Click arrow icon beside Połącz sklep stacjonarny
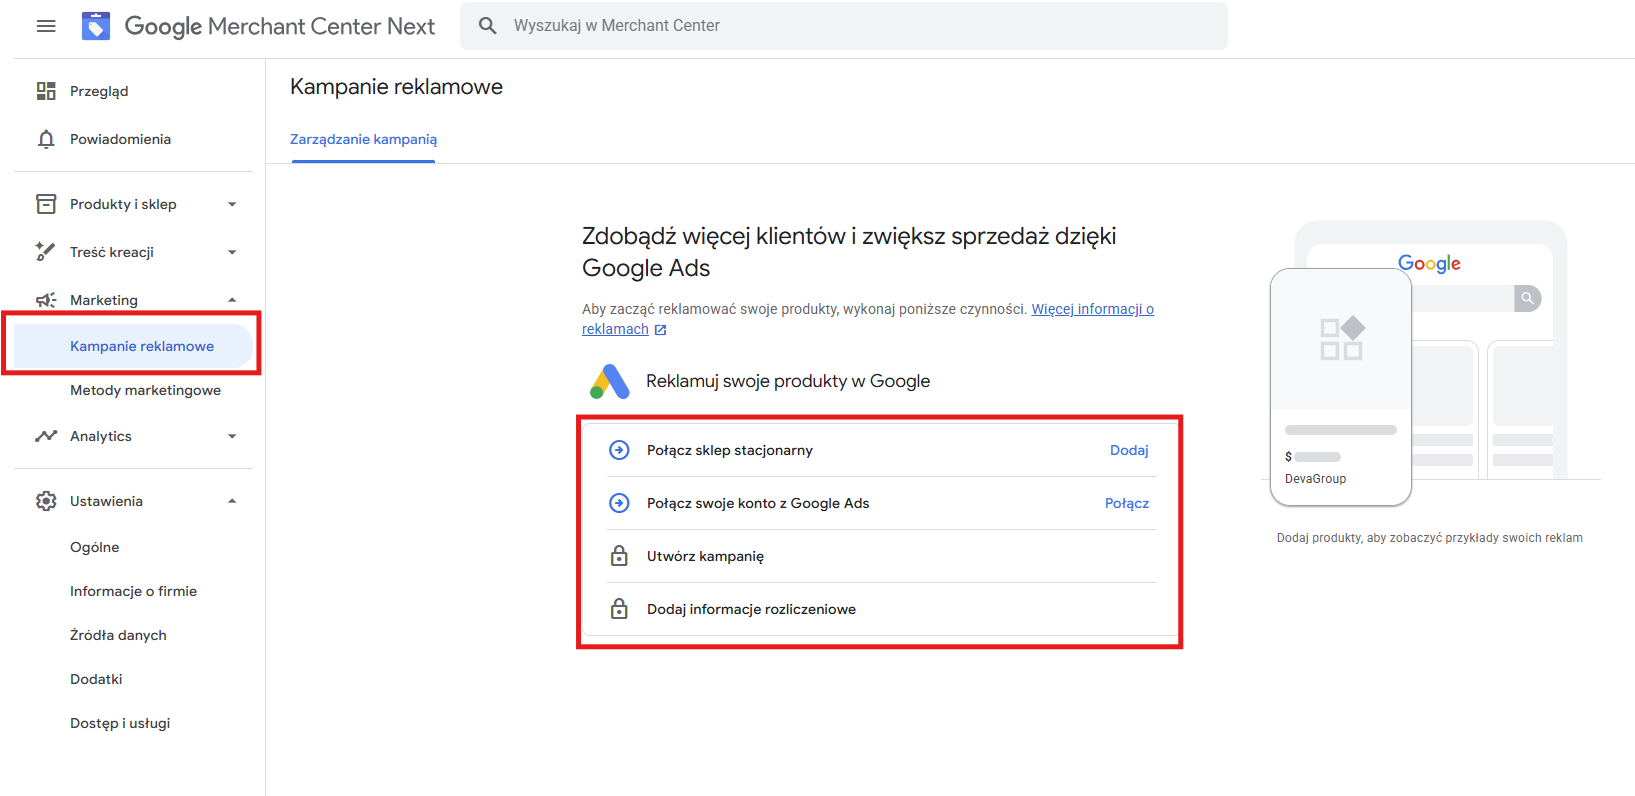This screenshot has width=1635, height=796. click(619, 450)
